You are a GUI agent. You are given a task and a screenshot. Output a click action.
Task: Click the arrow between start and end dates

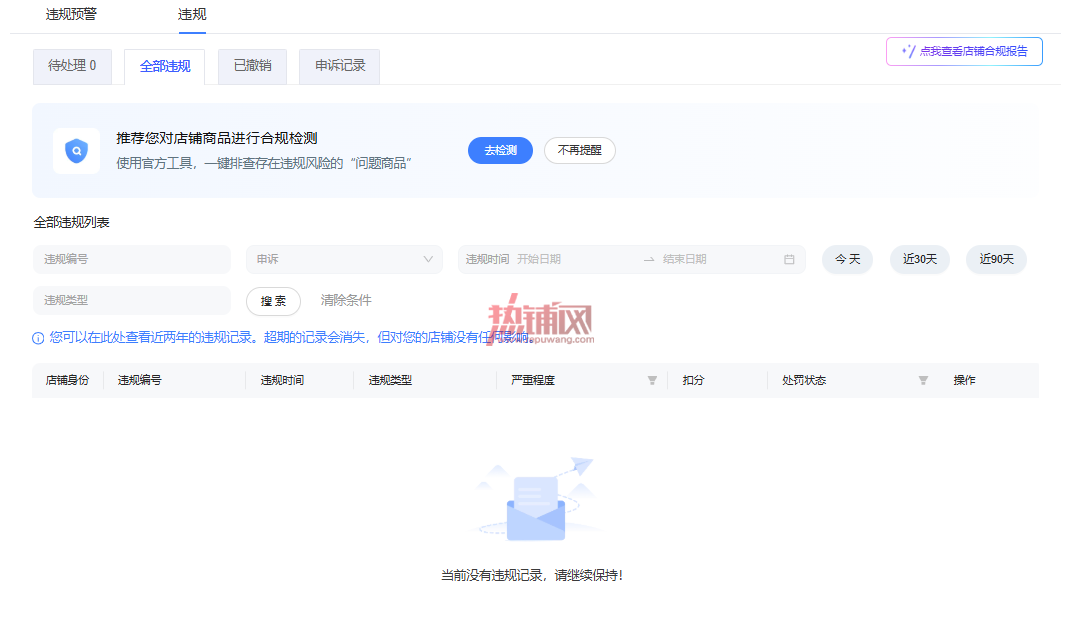(649, 260)
